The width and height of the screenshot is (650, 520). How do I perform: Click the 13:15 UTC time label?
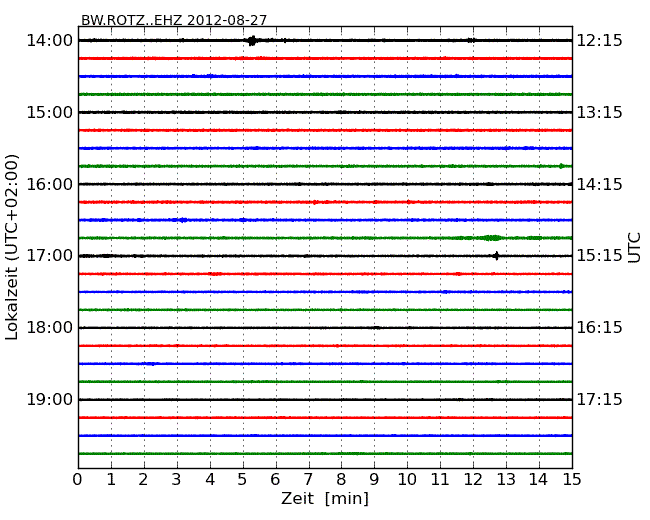point(599,112)
